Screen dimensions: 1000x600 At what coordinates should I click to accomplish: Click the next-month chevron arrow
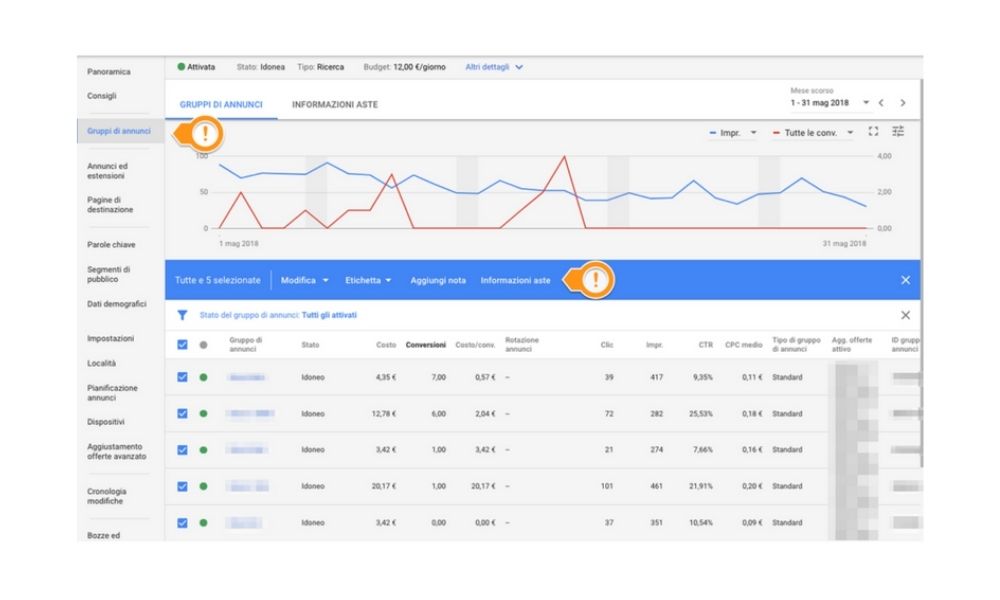click(903, 103)
